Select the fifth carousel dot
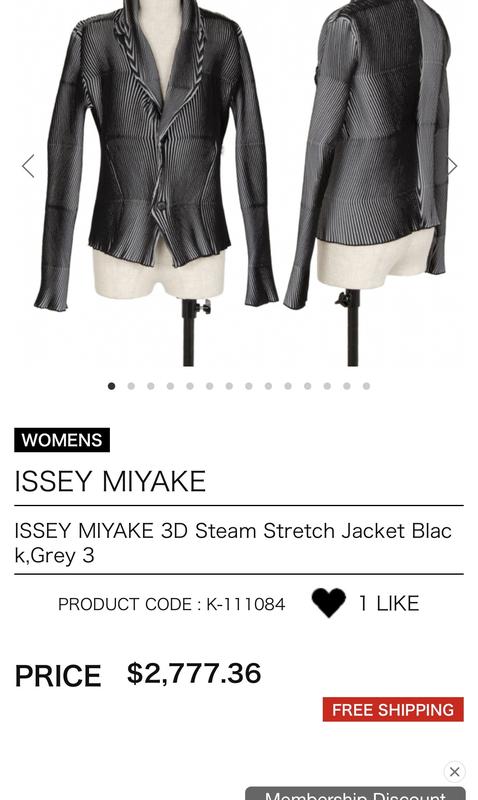This screenshot has width=478, height=800. point(190,386)
